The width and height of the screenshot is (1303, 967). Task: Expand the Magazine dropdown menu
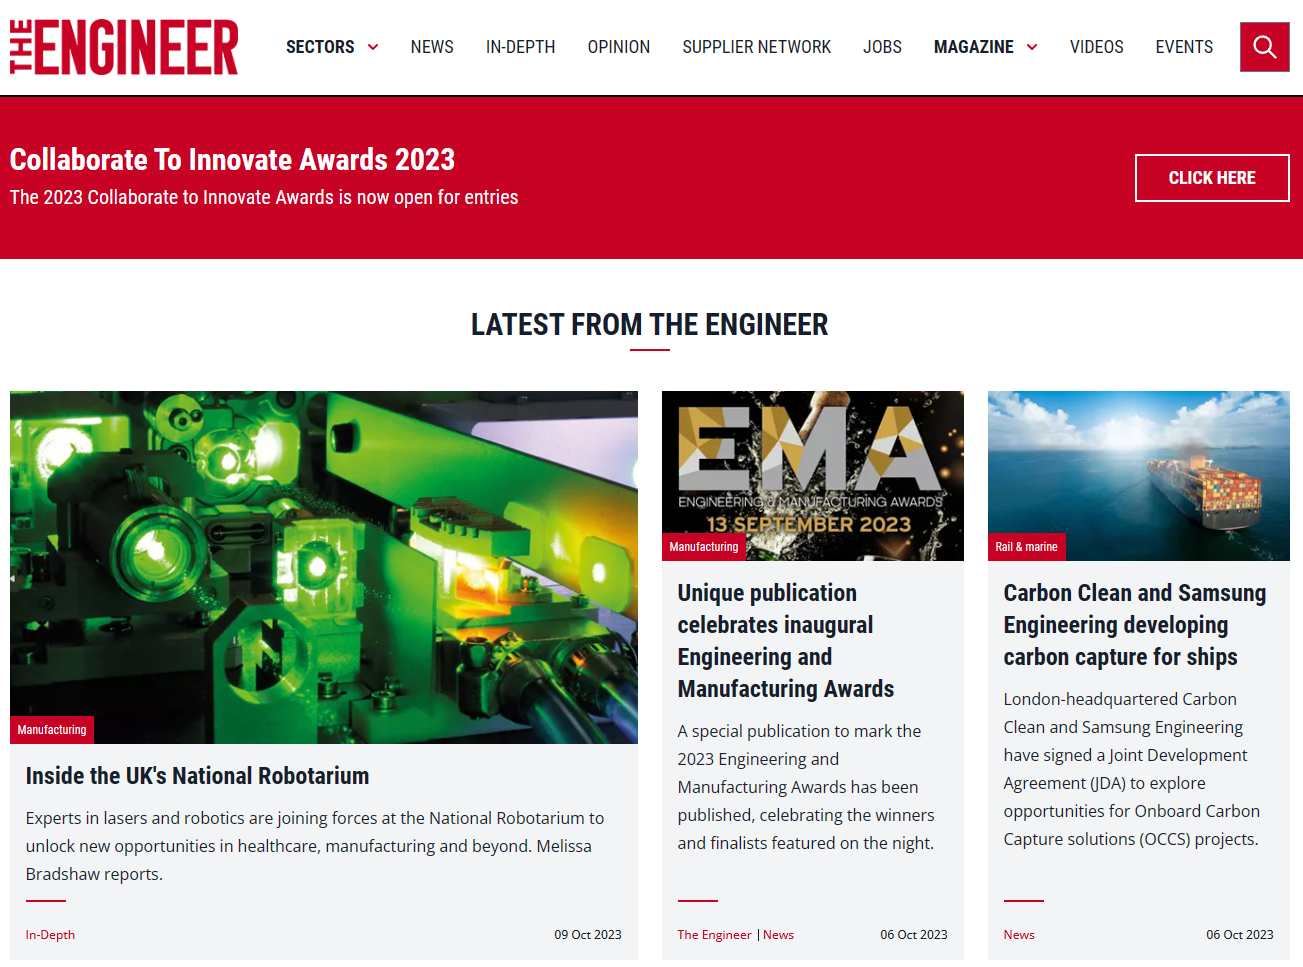[985, 47]
